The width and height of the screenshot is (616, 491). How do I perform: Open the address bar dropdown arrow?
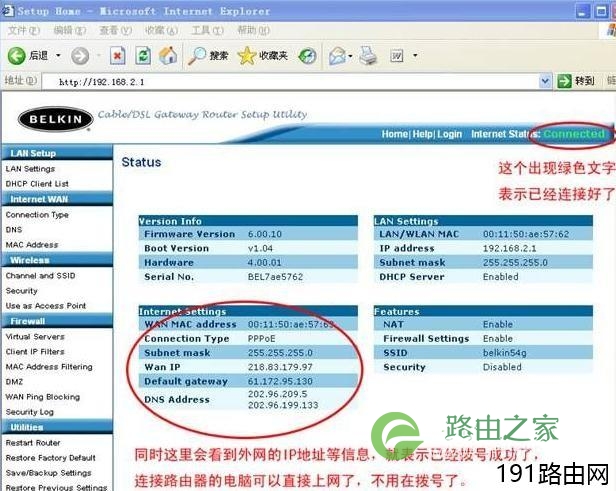click(x=545, y=81)
